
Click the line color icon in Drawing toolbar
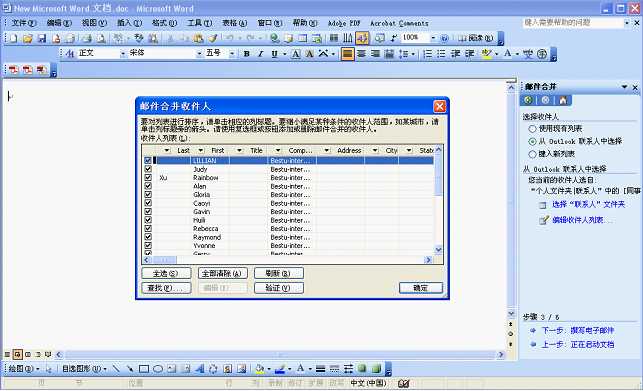(x=280, y=368)
